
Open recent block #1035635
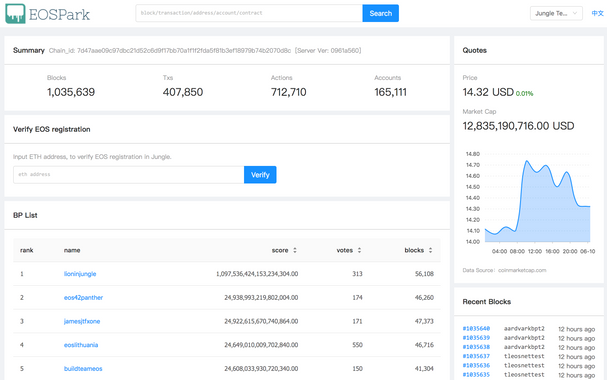point(476,375)
